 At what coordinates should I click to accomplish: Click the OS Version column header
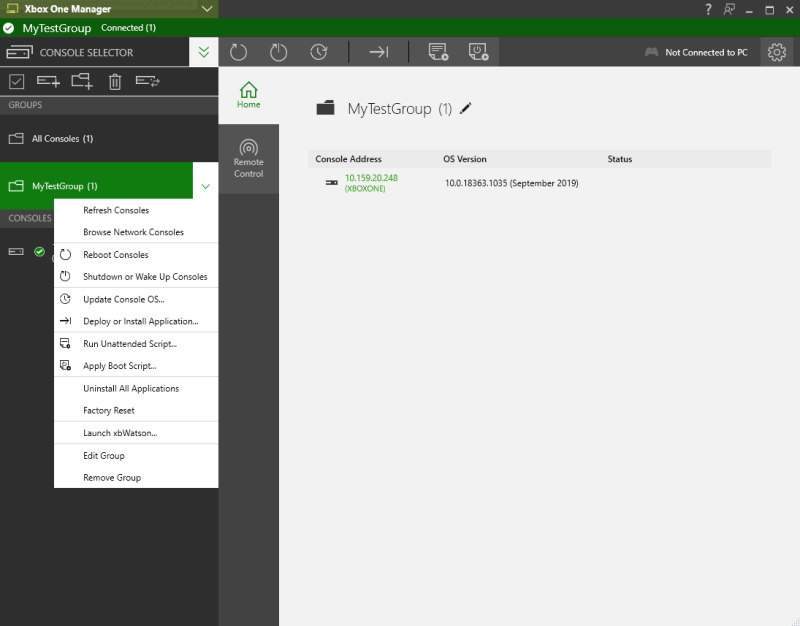465,159
